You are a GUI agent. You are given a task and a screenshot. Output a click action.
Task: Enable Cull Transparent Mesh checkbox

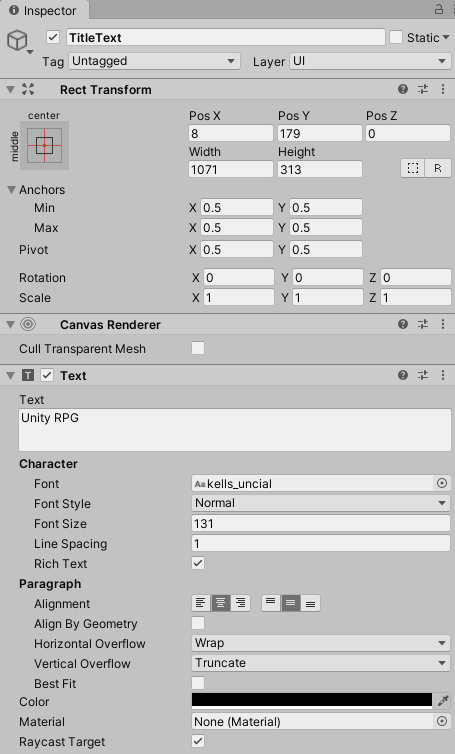click(198, 348)
